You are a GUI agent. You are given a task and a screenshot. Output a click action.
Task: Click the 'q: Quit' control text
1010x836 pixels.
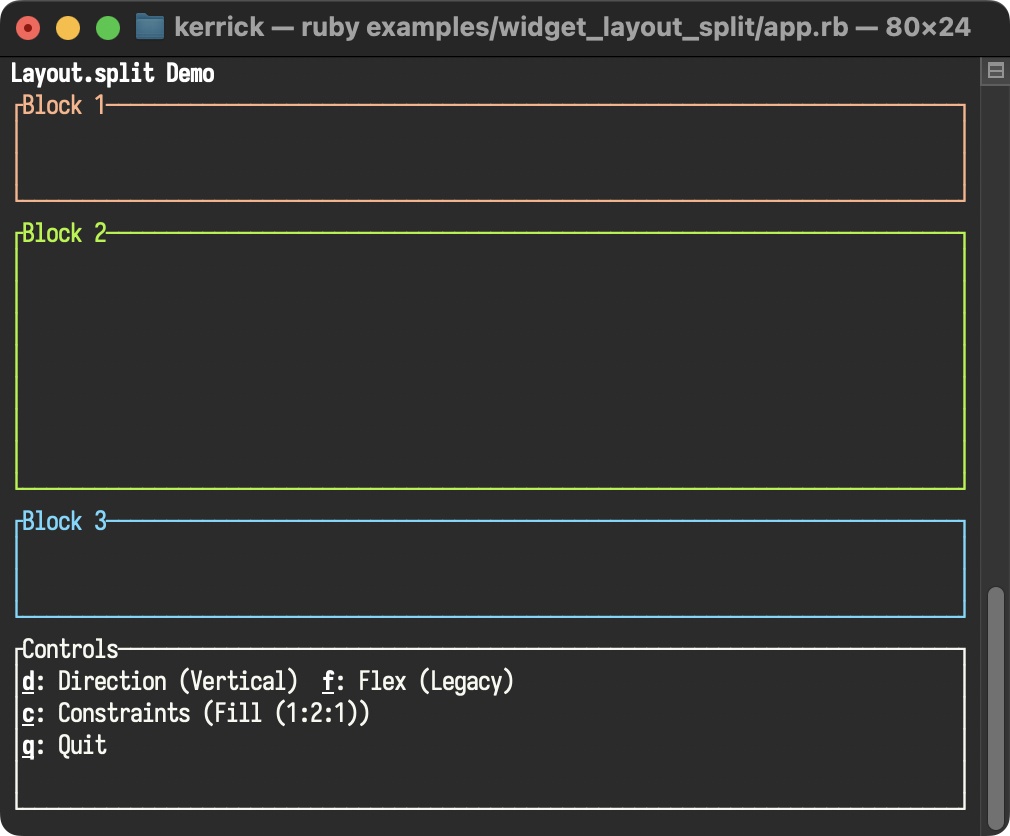(64, 745)
